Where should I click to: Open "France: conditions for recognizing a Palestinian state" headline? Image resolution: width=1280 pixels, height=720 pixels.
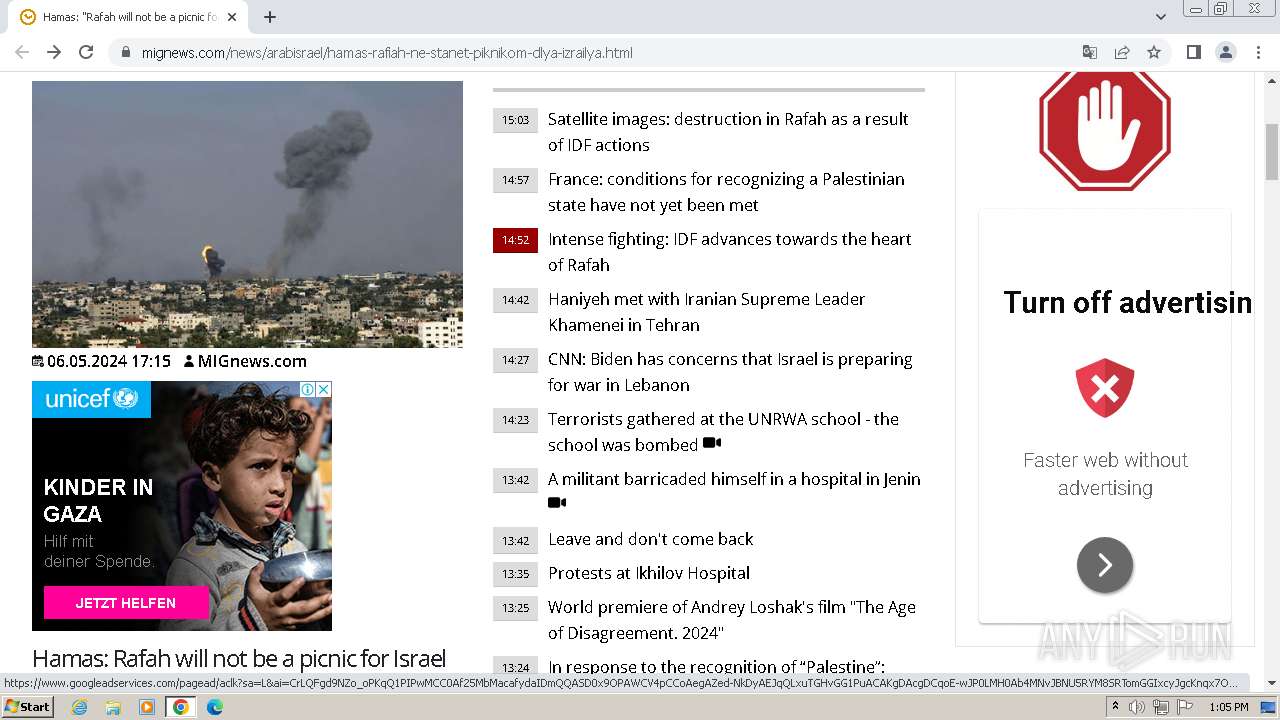726,192
